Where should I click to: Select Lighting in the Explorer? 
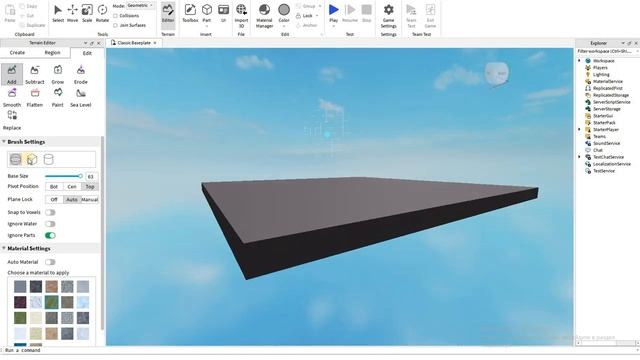[601, 75]
